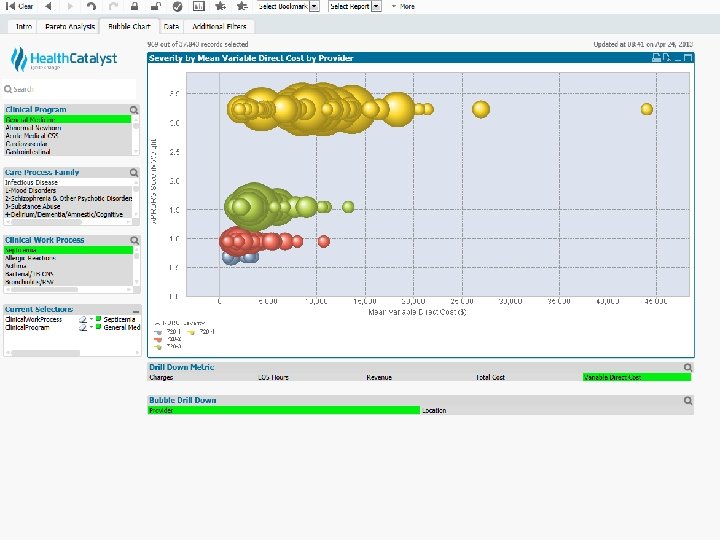Viewport: 720px width, 540px height.
Task: Click the Search input field
Action: [x=70, y=89]
